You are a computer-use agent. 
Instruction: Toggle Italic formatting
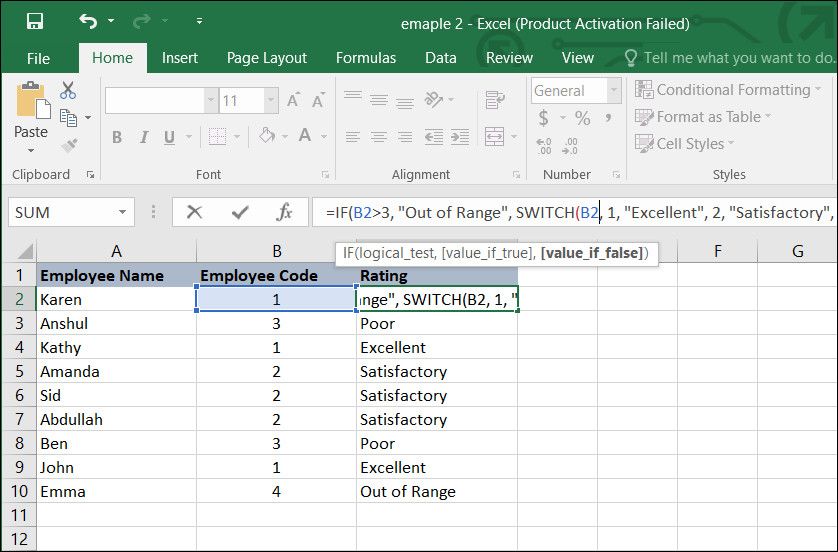point(143,138)
